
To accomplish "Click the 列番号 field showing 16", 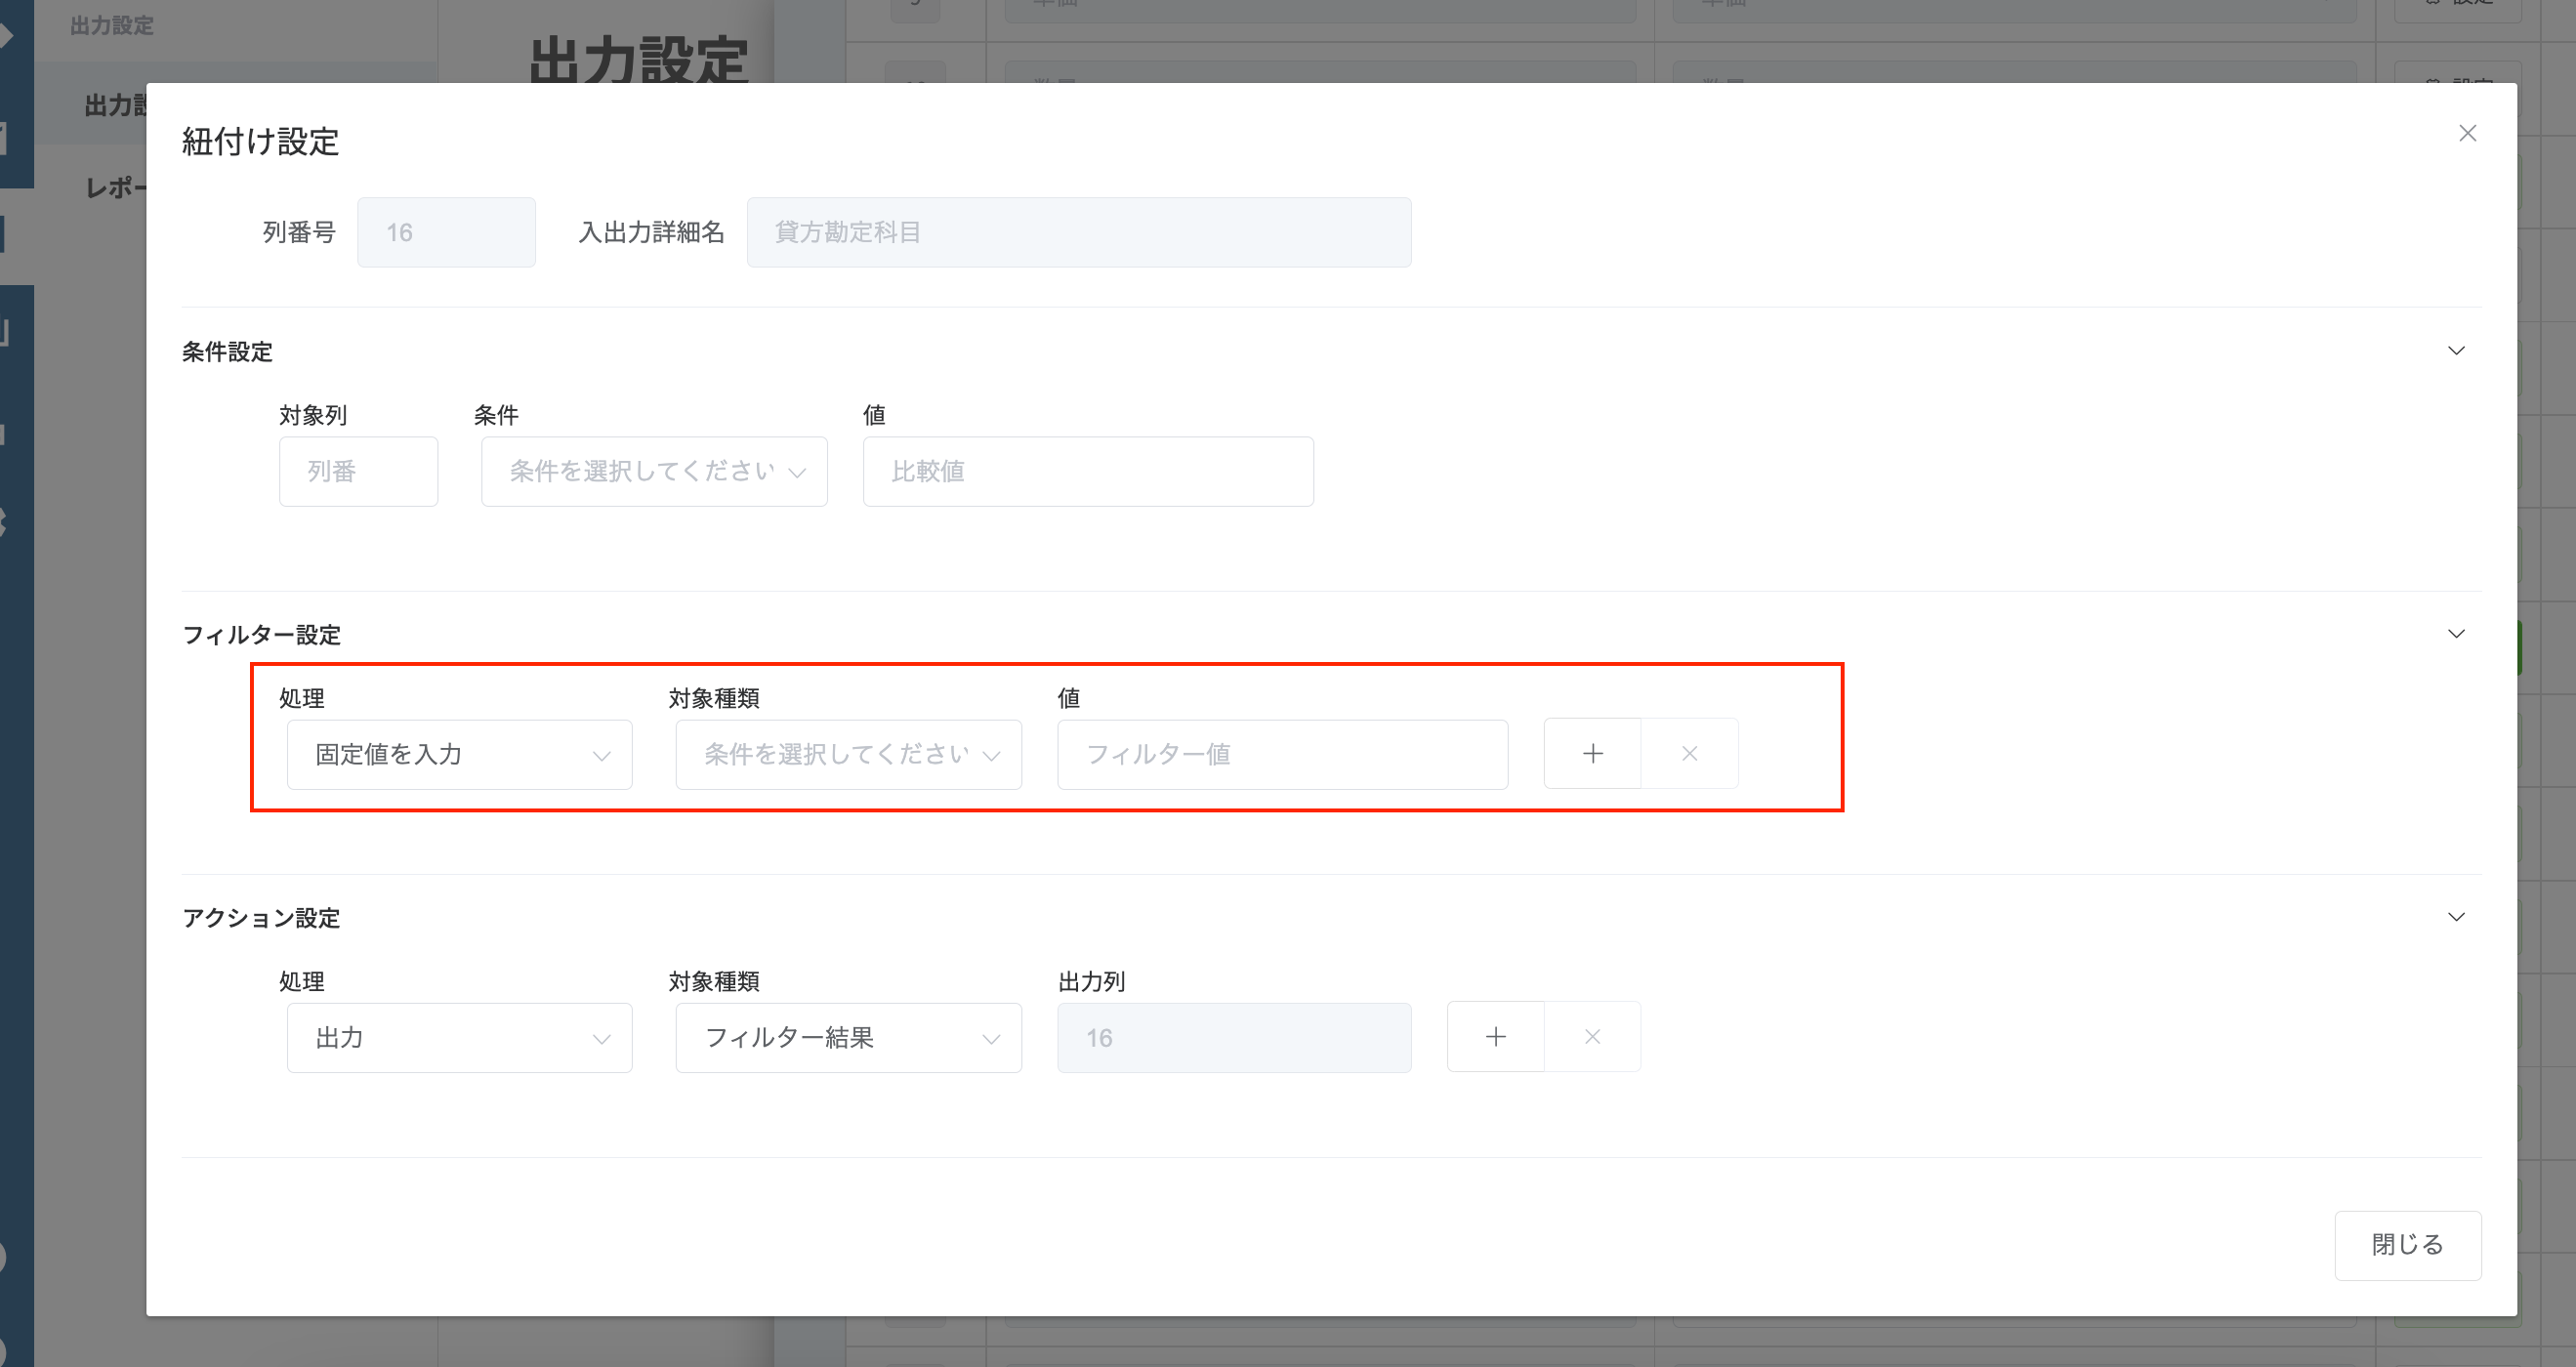I will point(446,232).
